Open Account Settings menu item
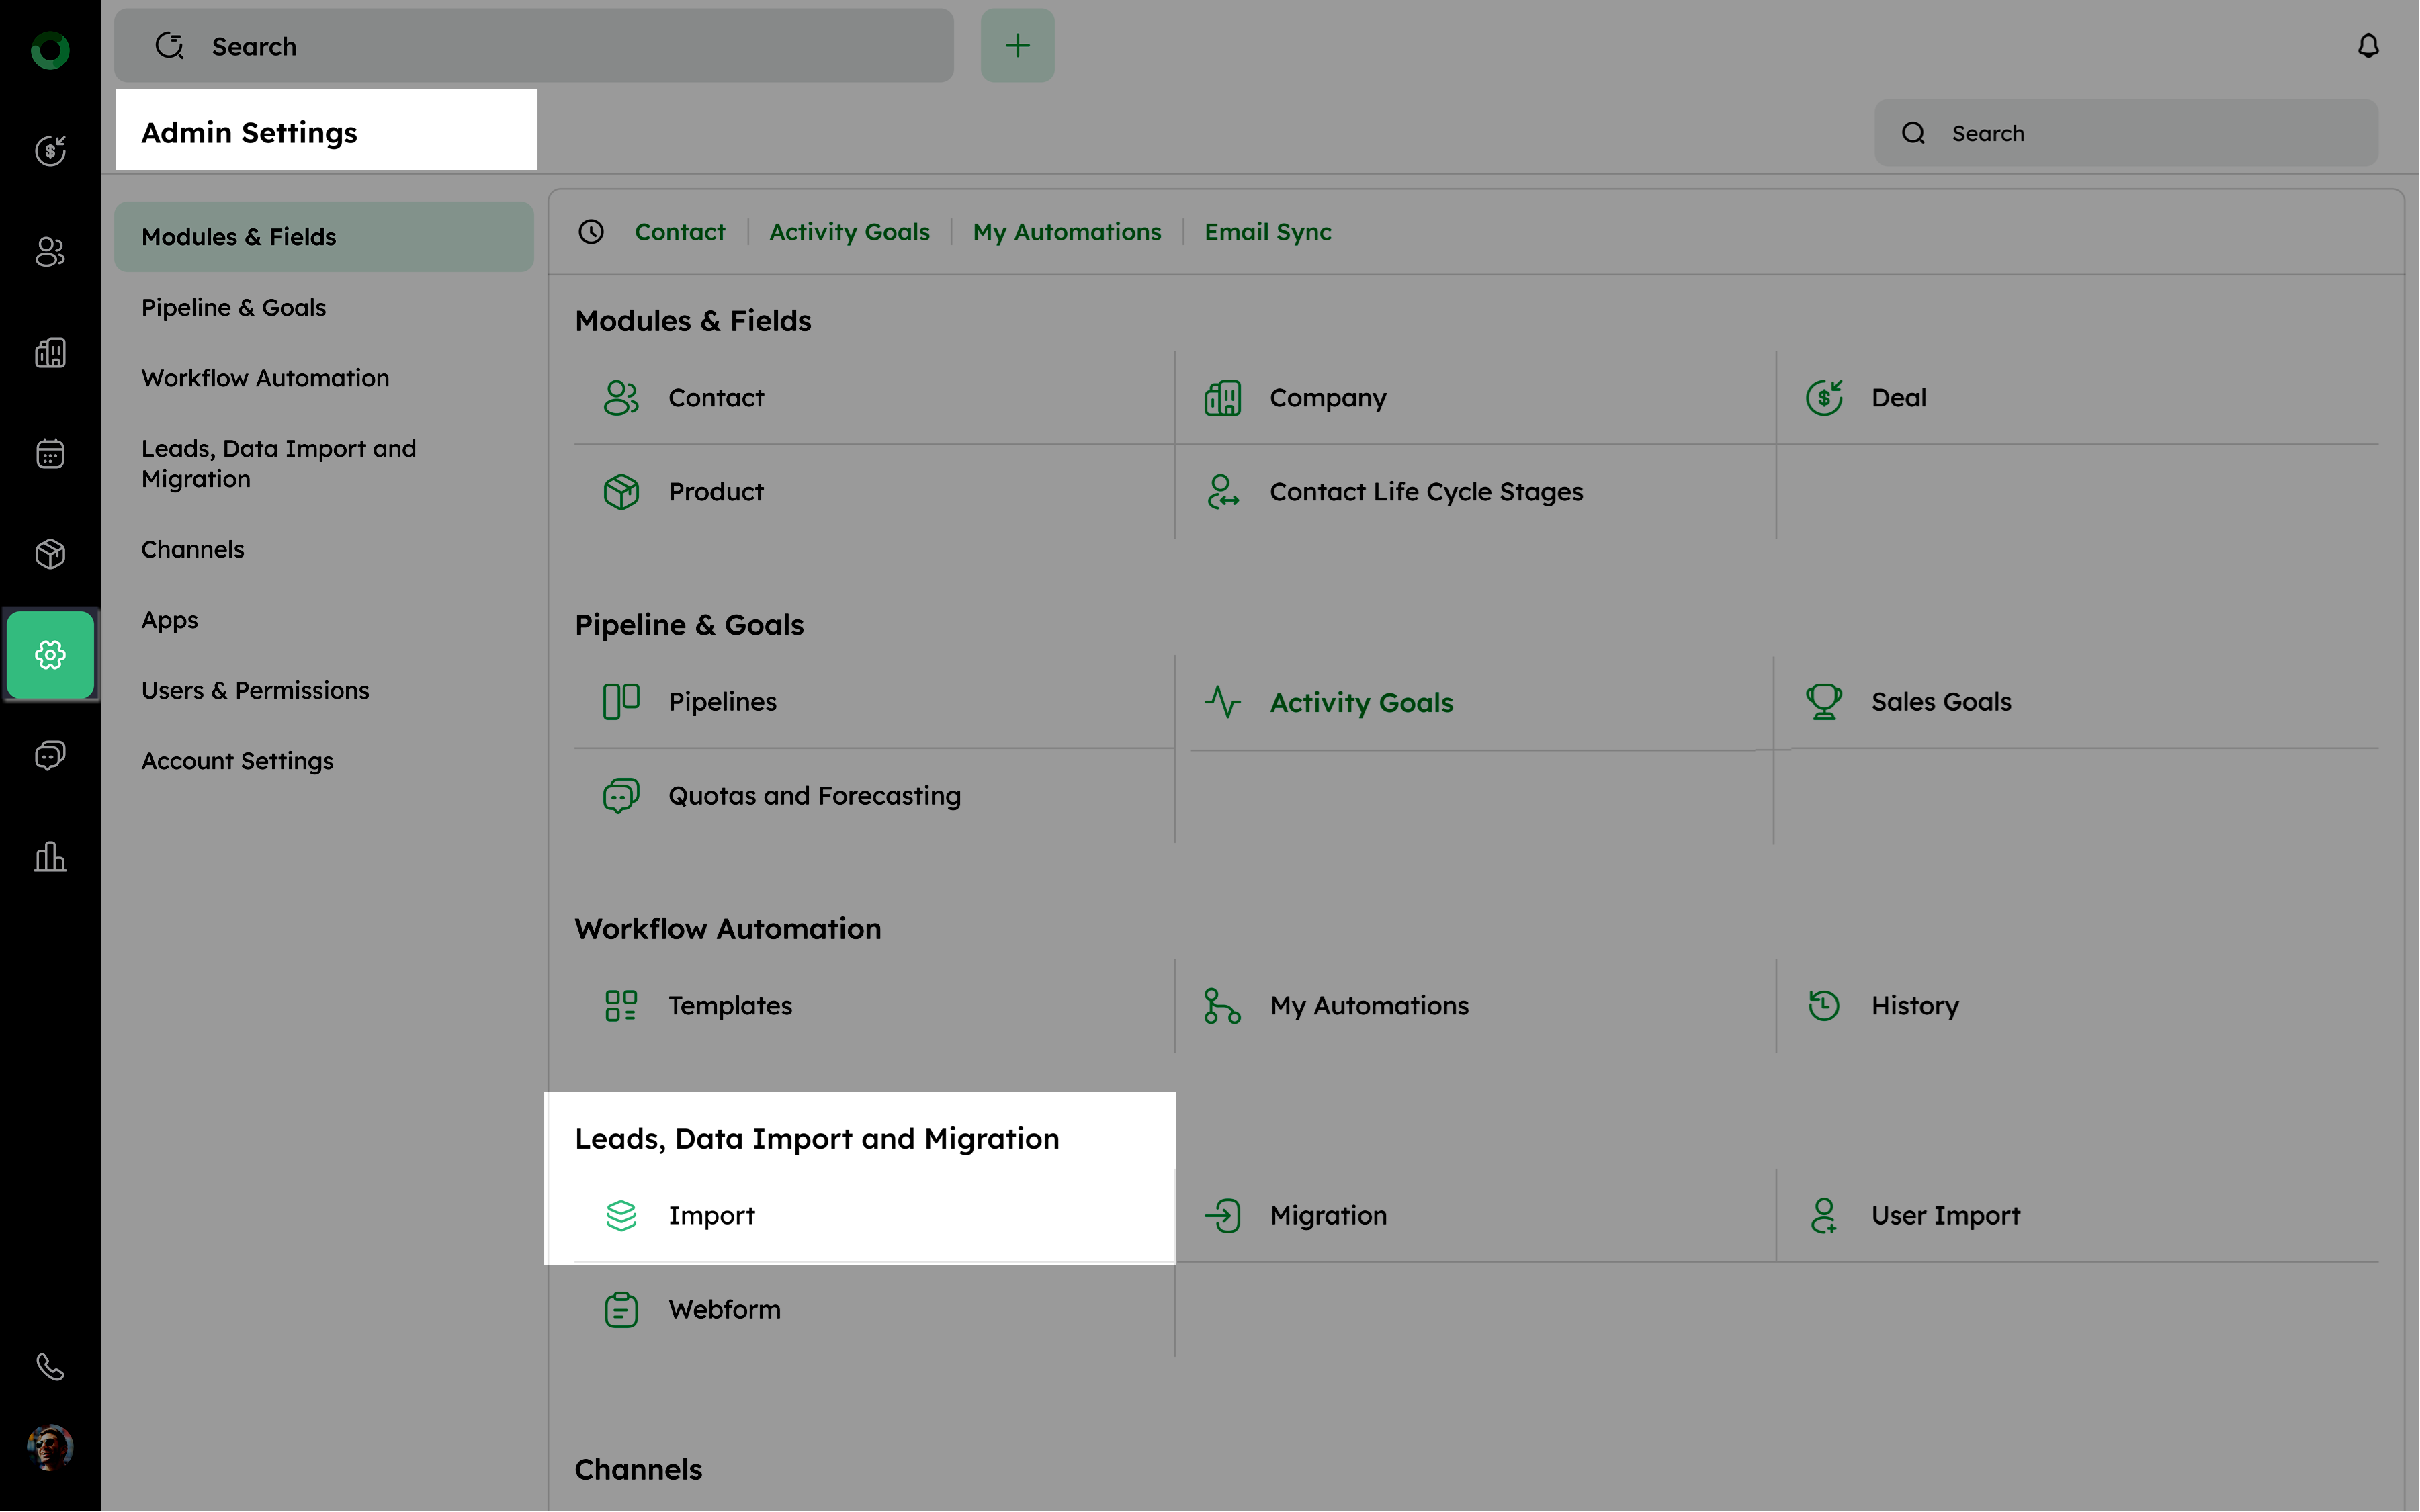The height and width of the screenshot is (1512, 2420). click(237, 761)
